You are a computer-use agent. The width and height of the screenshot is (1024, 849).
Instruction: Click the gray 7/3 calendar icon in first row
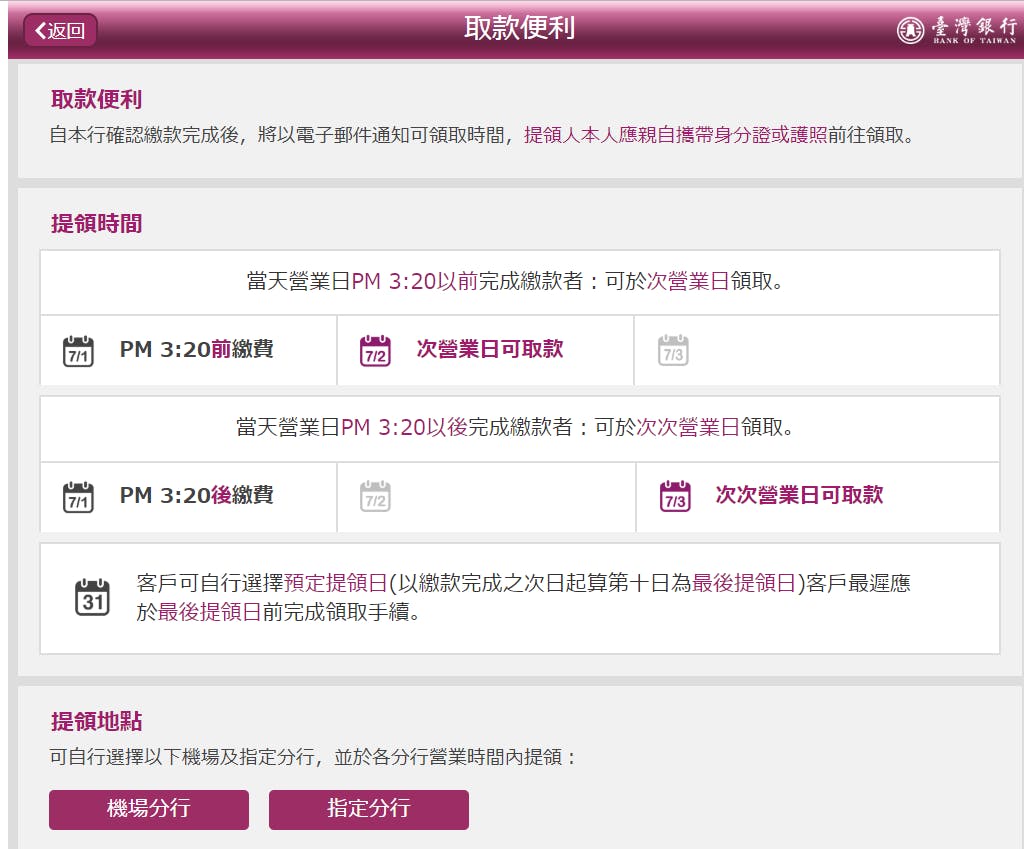(673, 351)
